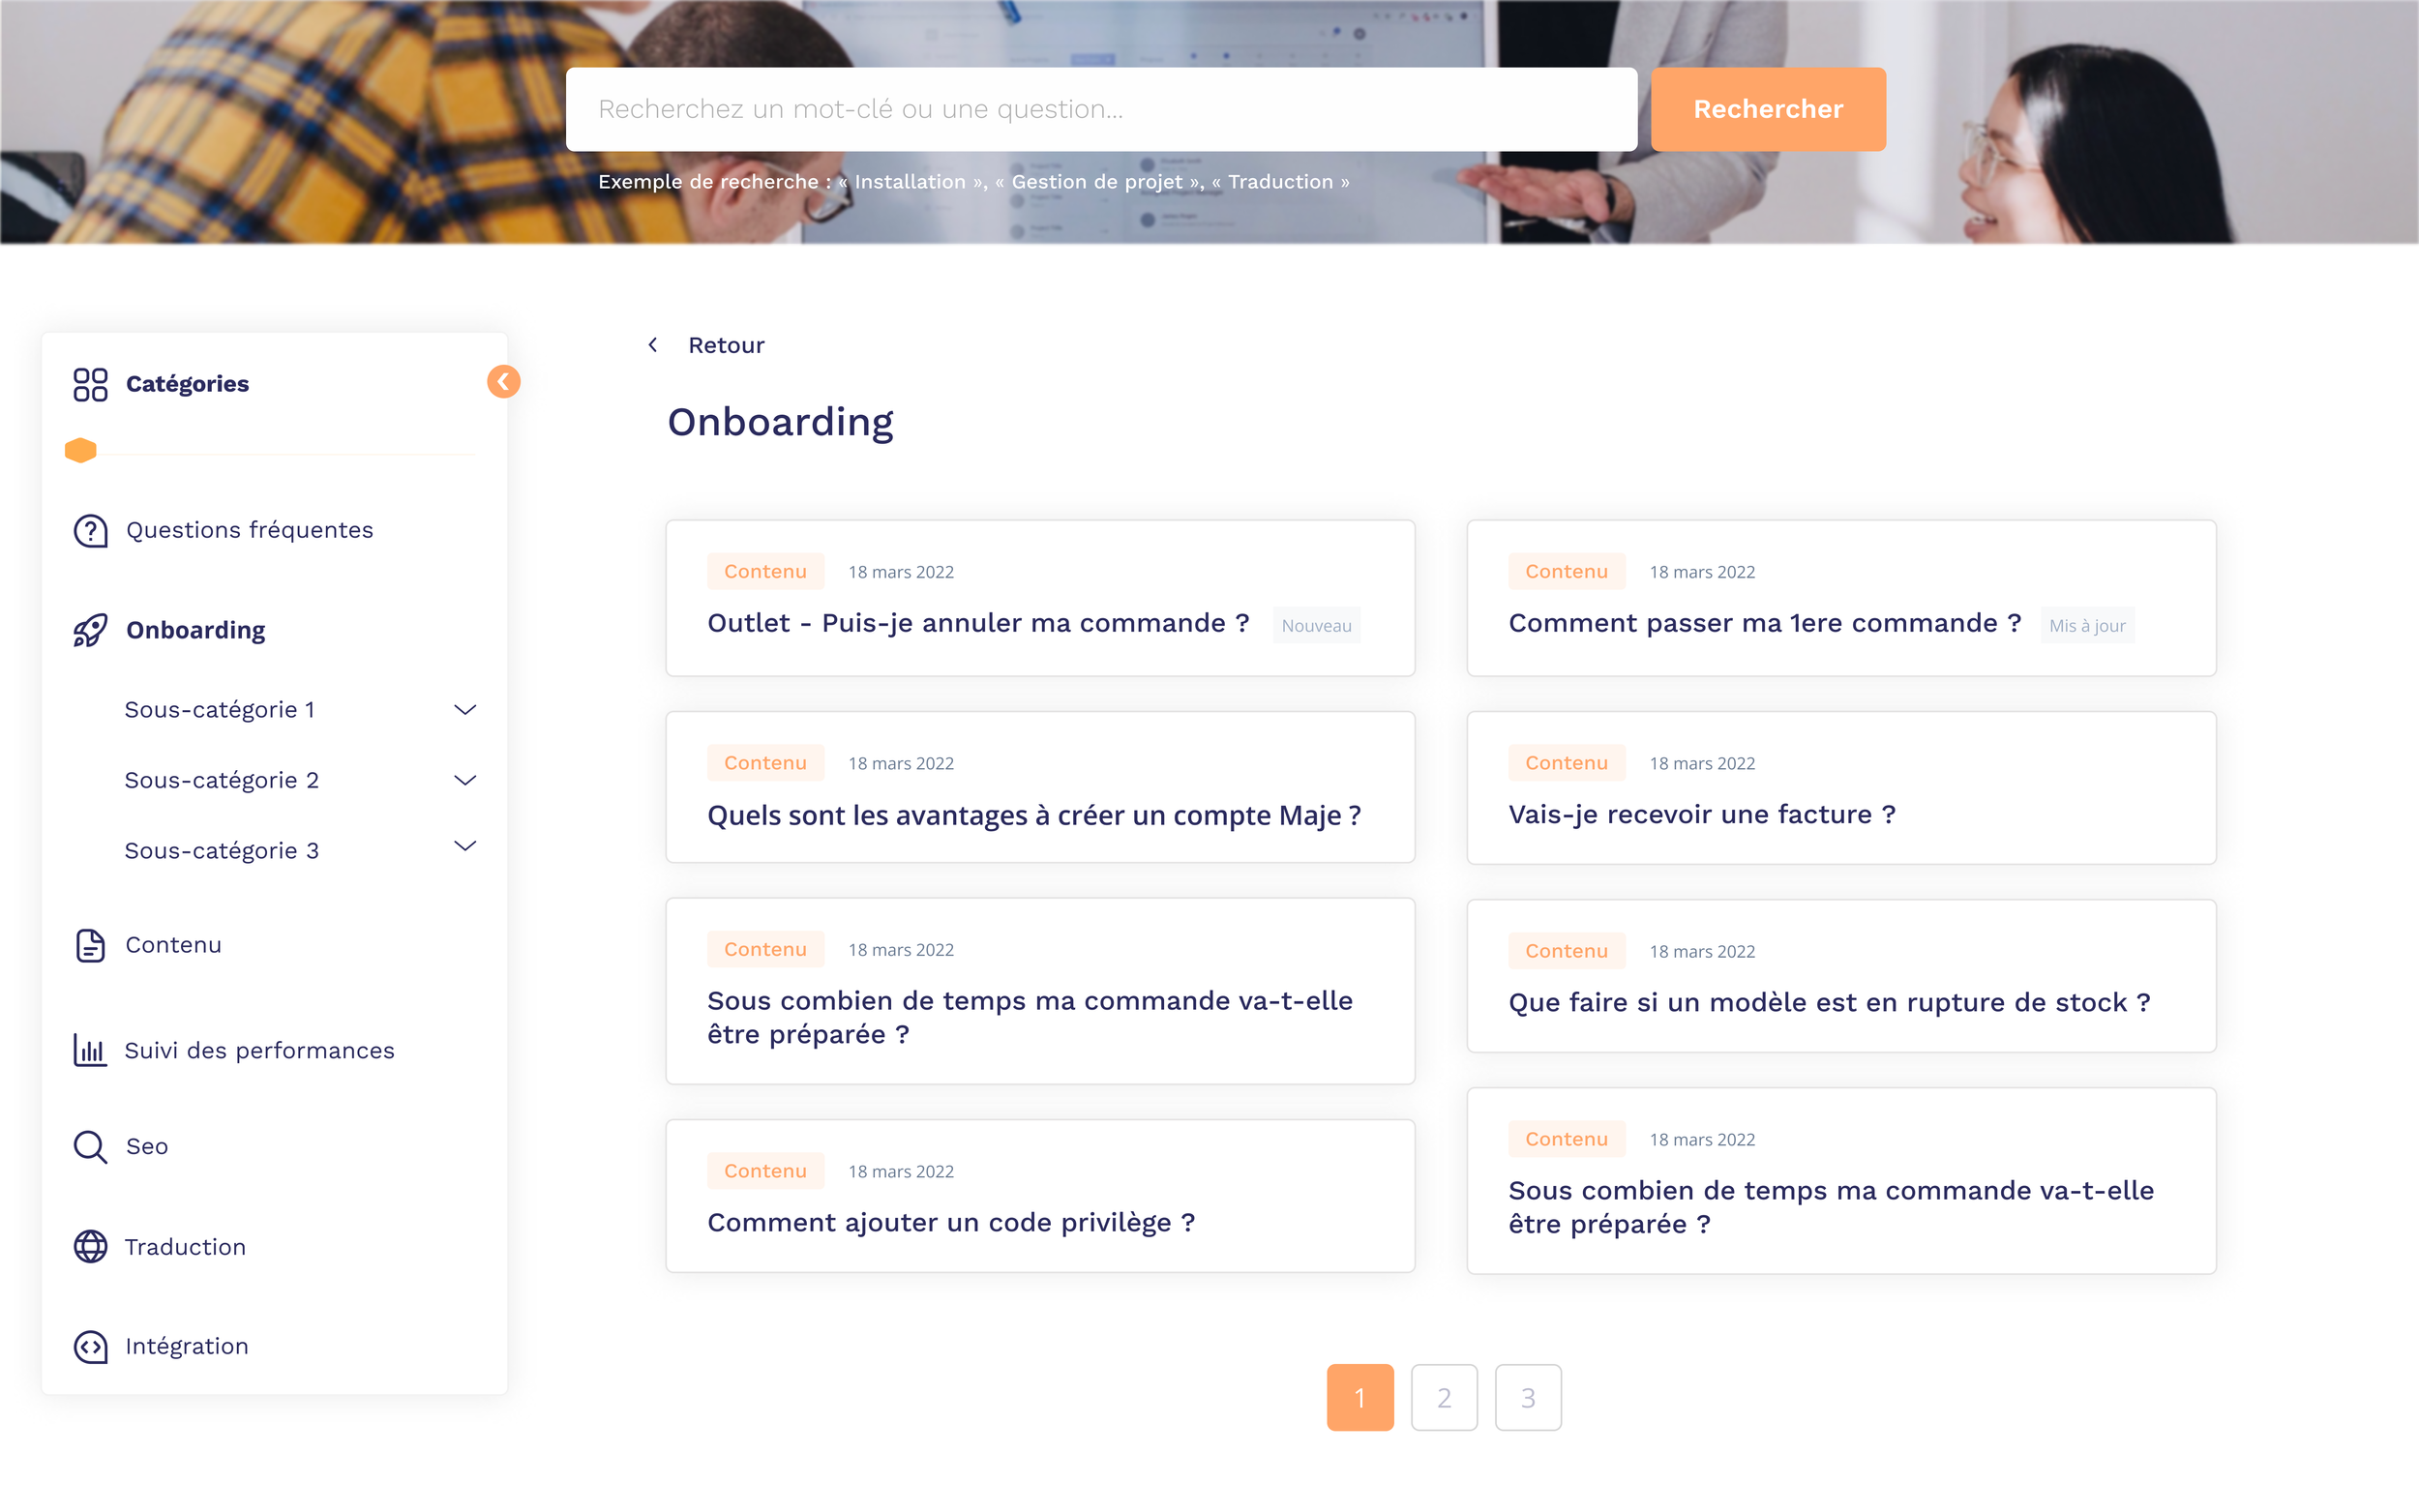Click the Catégories grid icon
The image size is (2419, 1512).
90,384
